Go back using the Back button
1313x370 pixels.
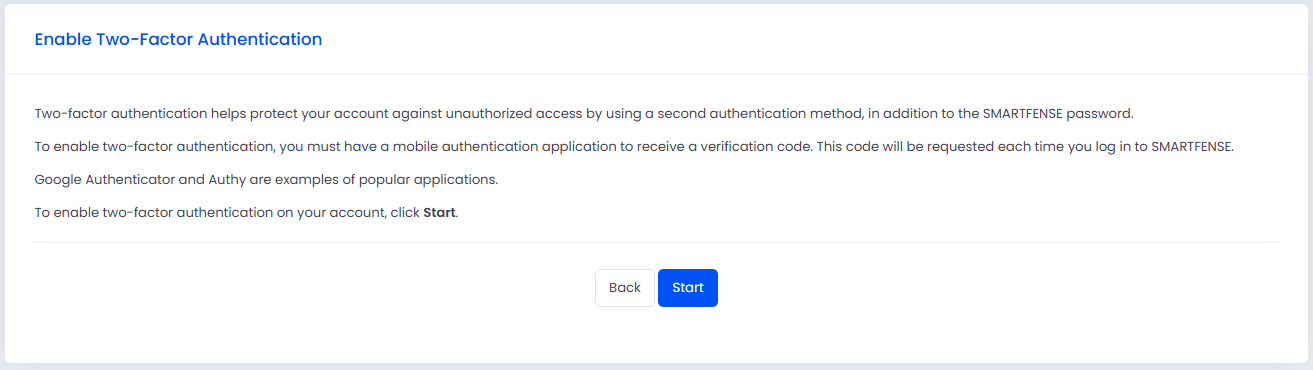(625, 288)
